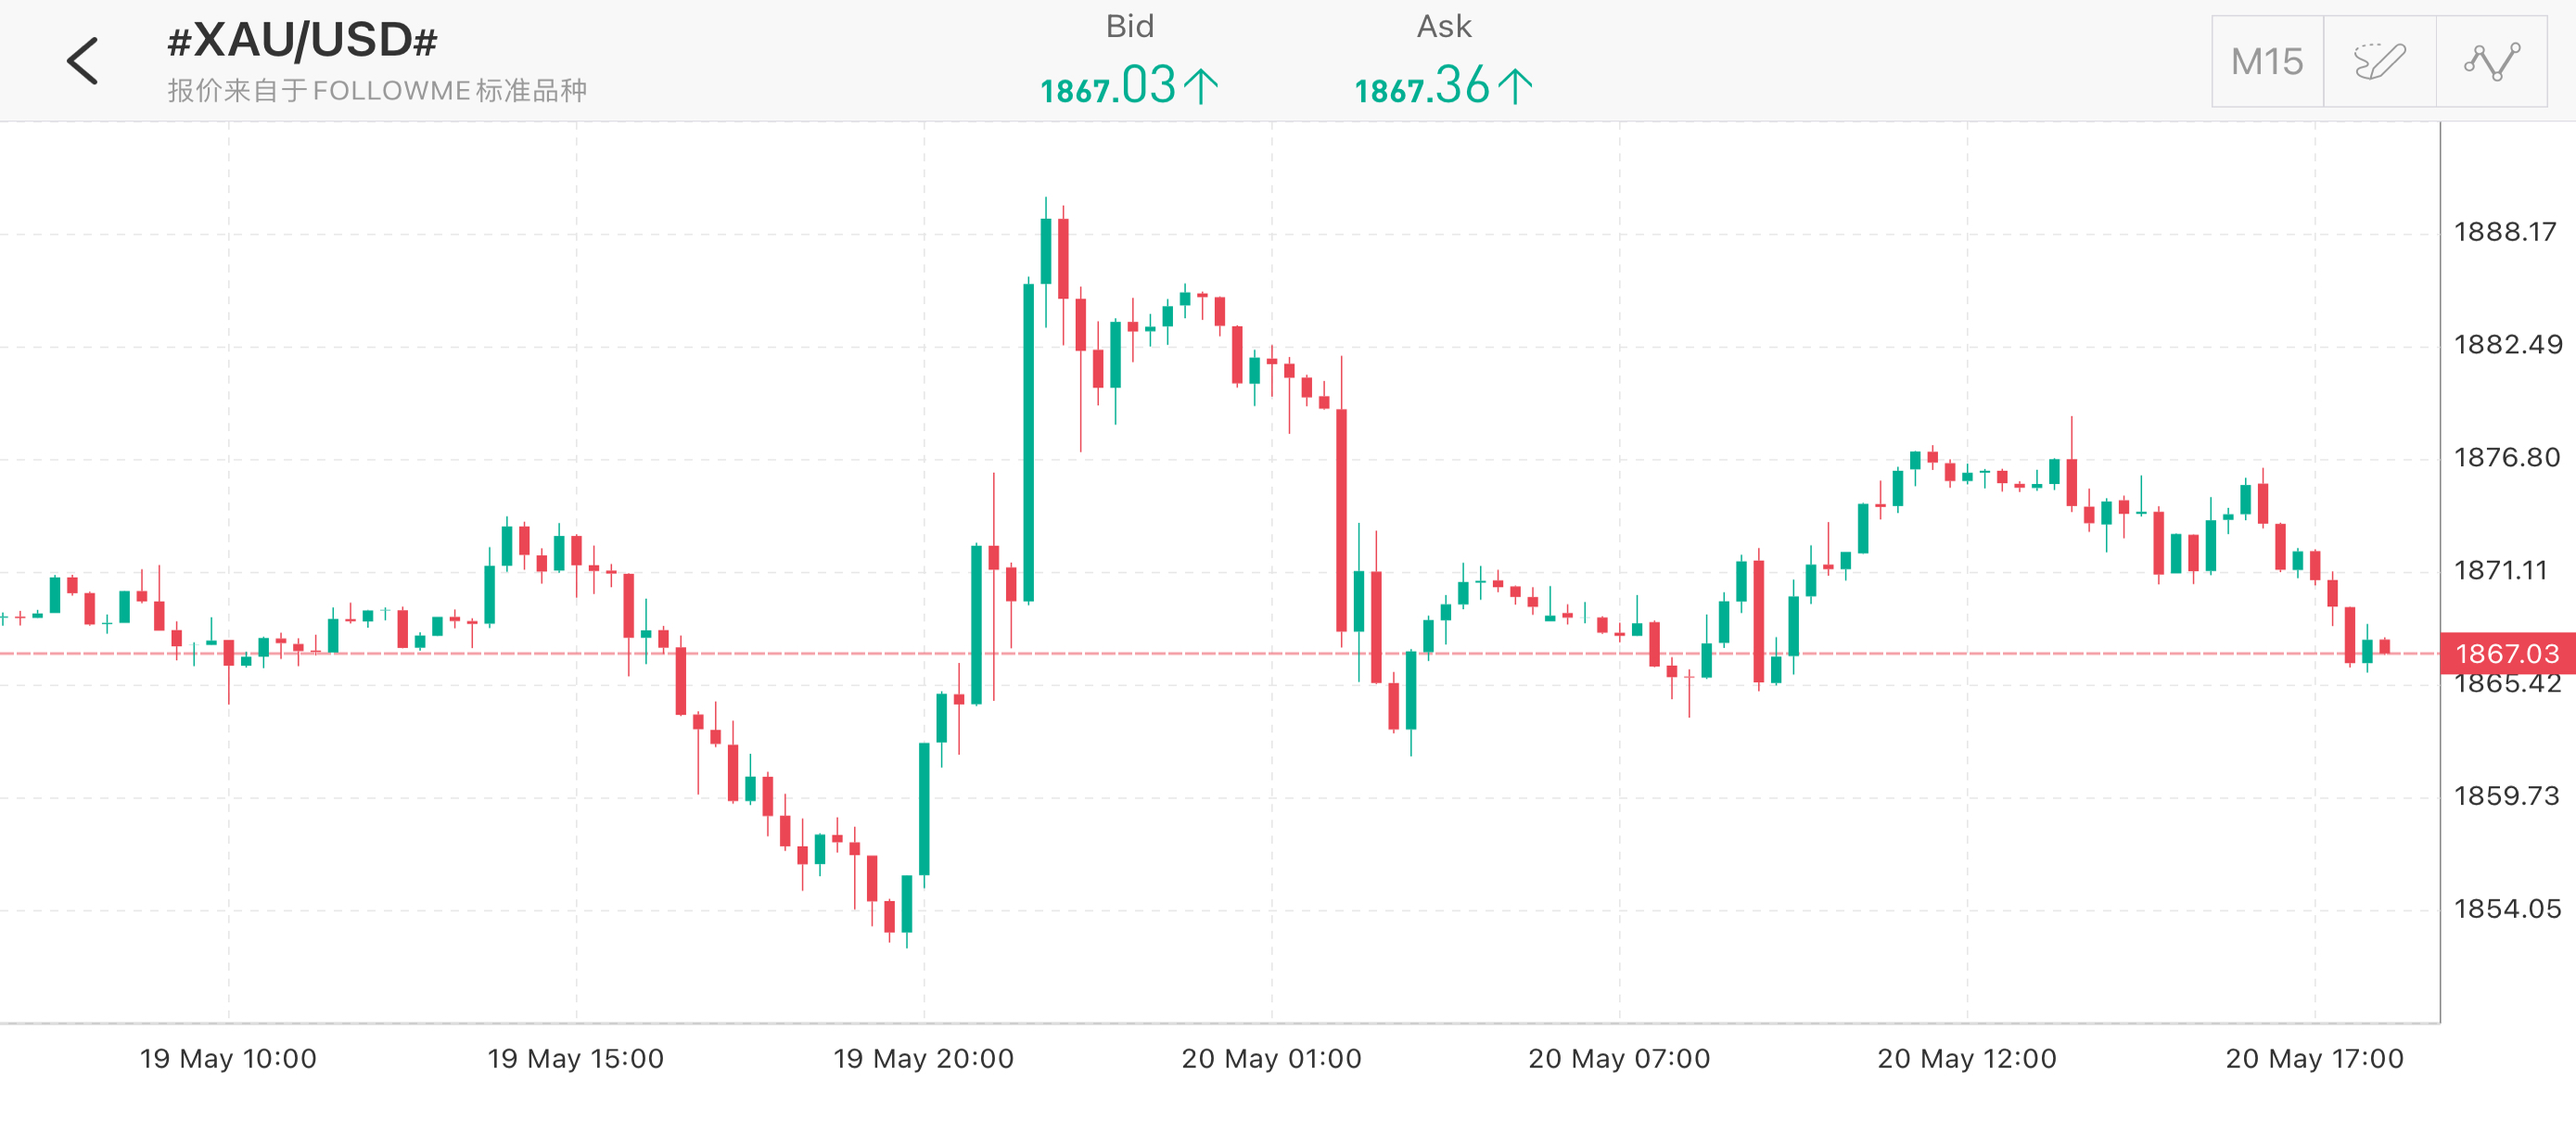
Task: Select the drawing pencil tool icon
Action: tap(2380, 61)
